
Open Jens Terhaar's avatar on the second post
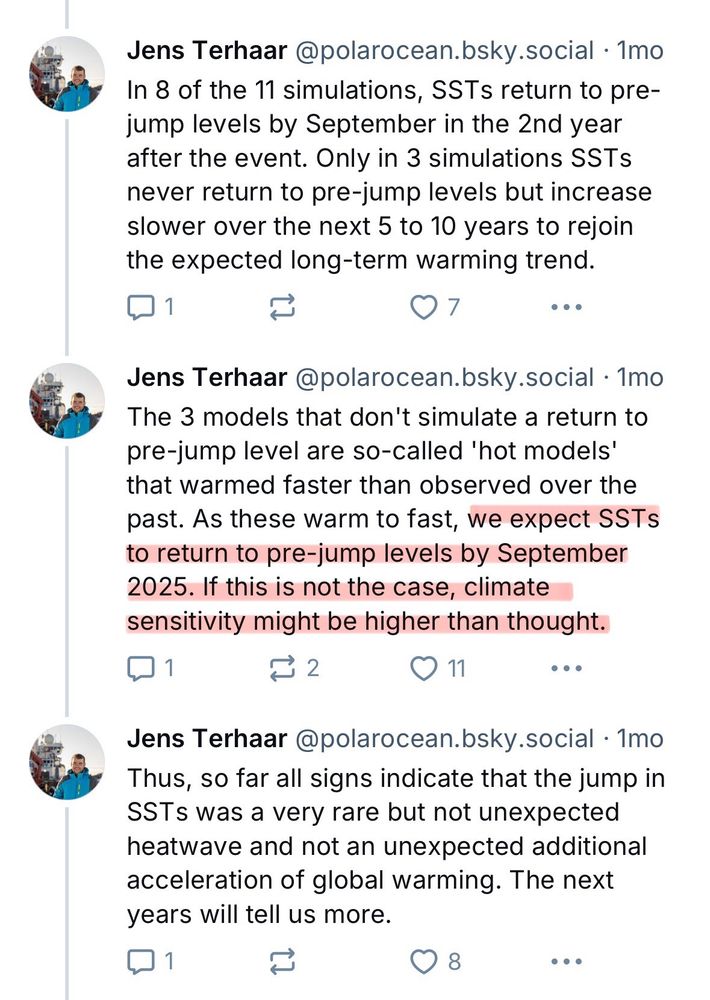pos(67,401)
